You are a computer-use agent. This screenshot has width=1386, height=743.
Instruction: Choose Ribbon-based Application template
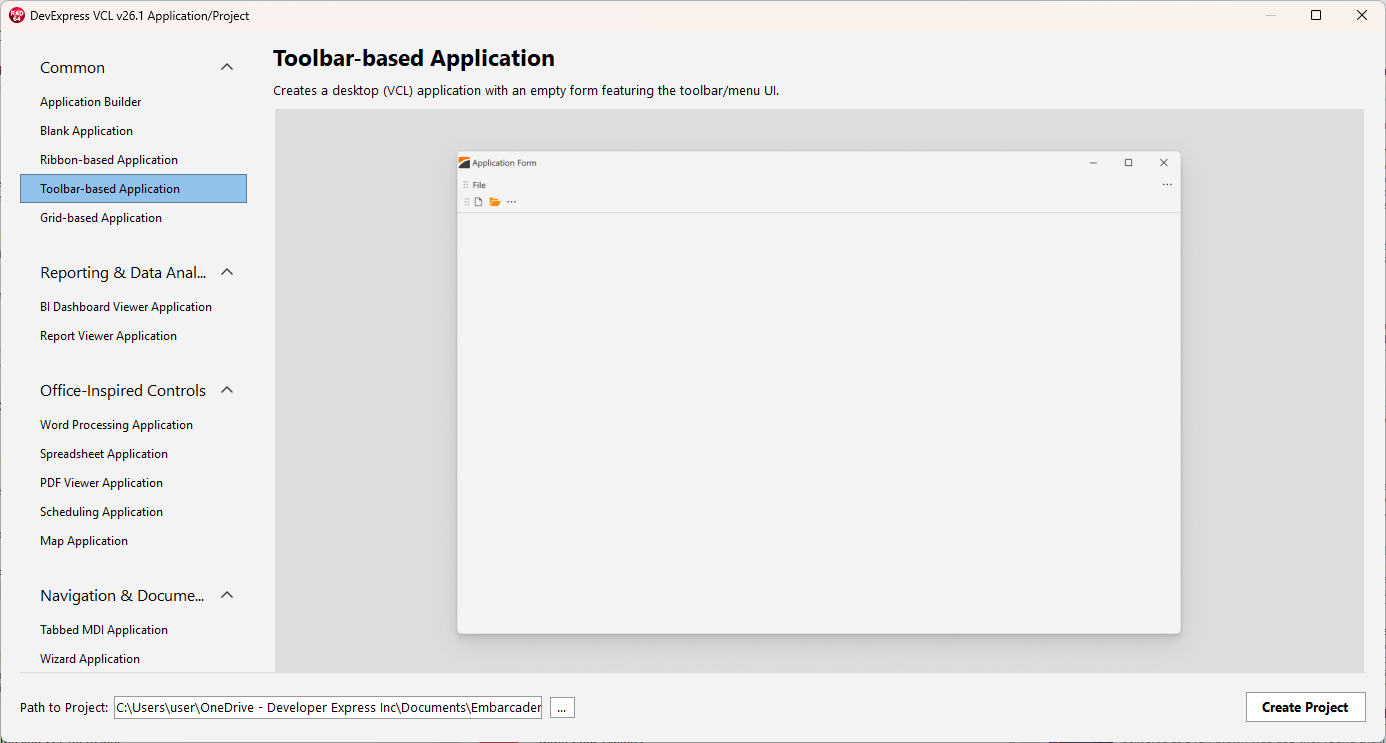[133, 160]
